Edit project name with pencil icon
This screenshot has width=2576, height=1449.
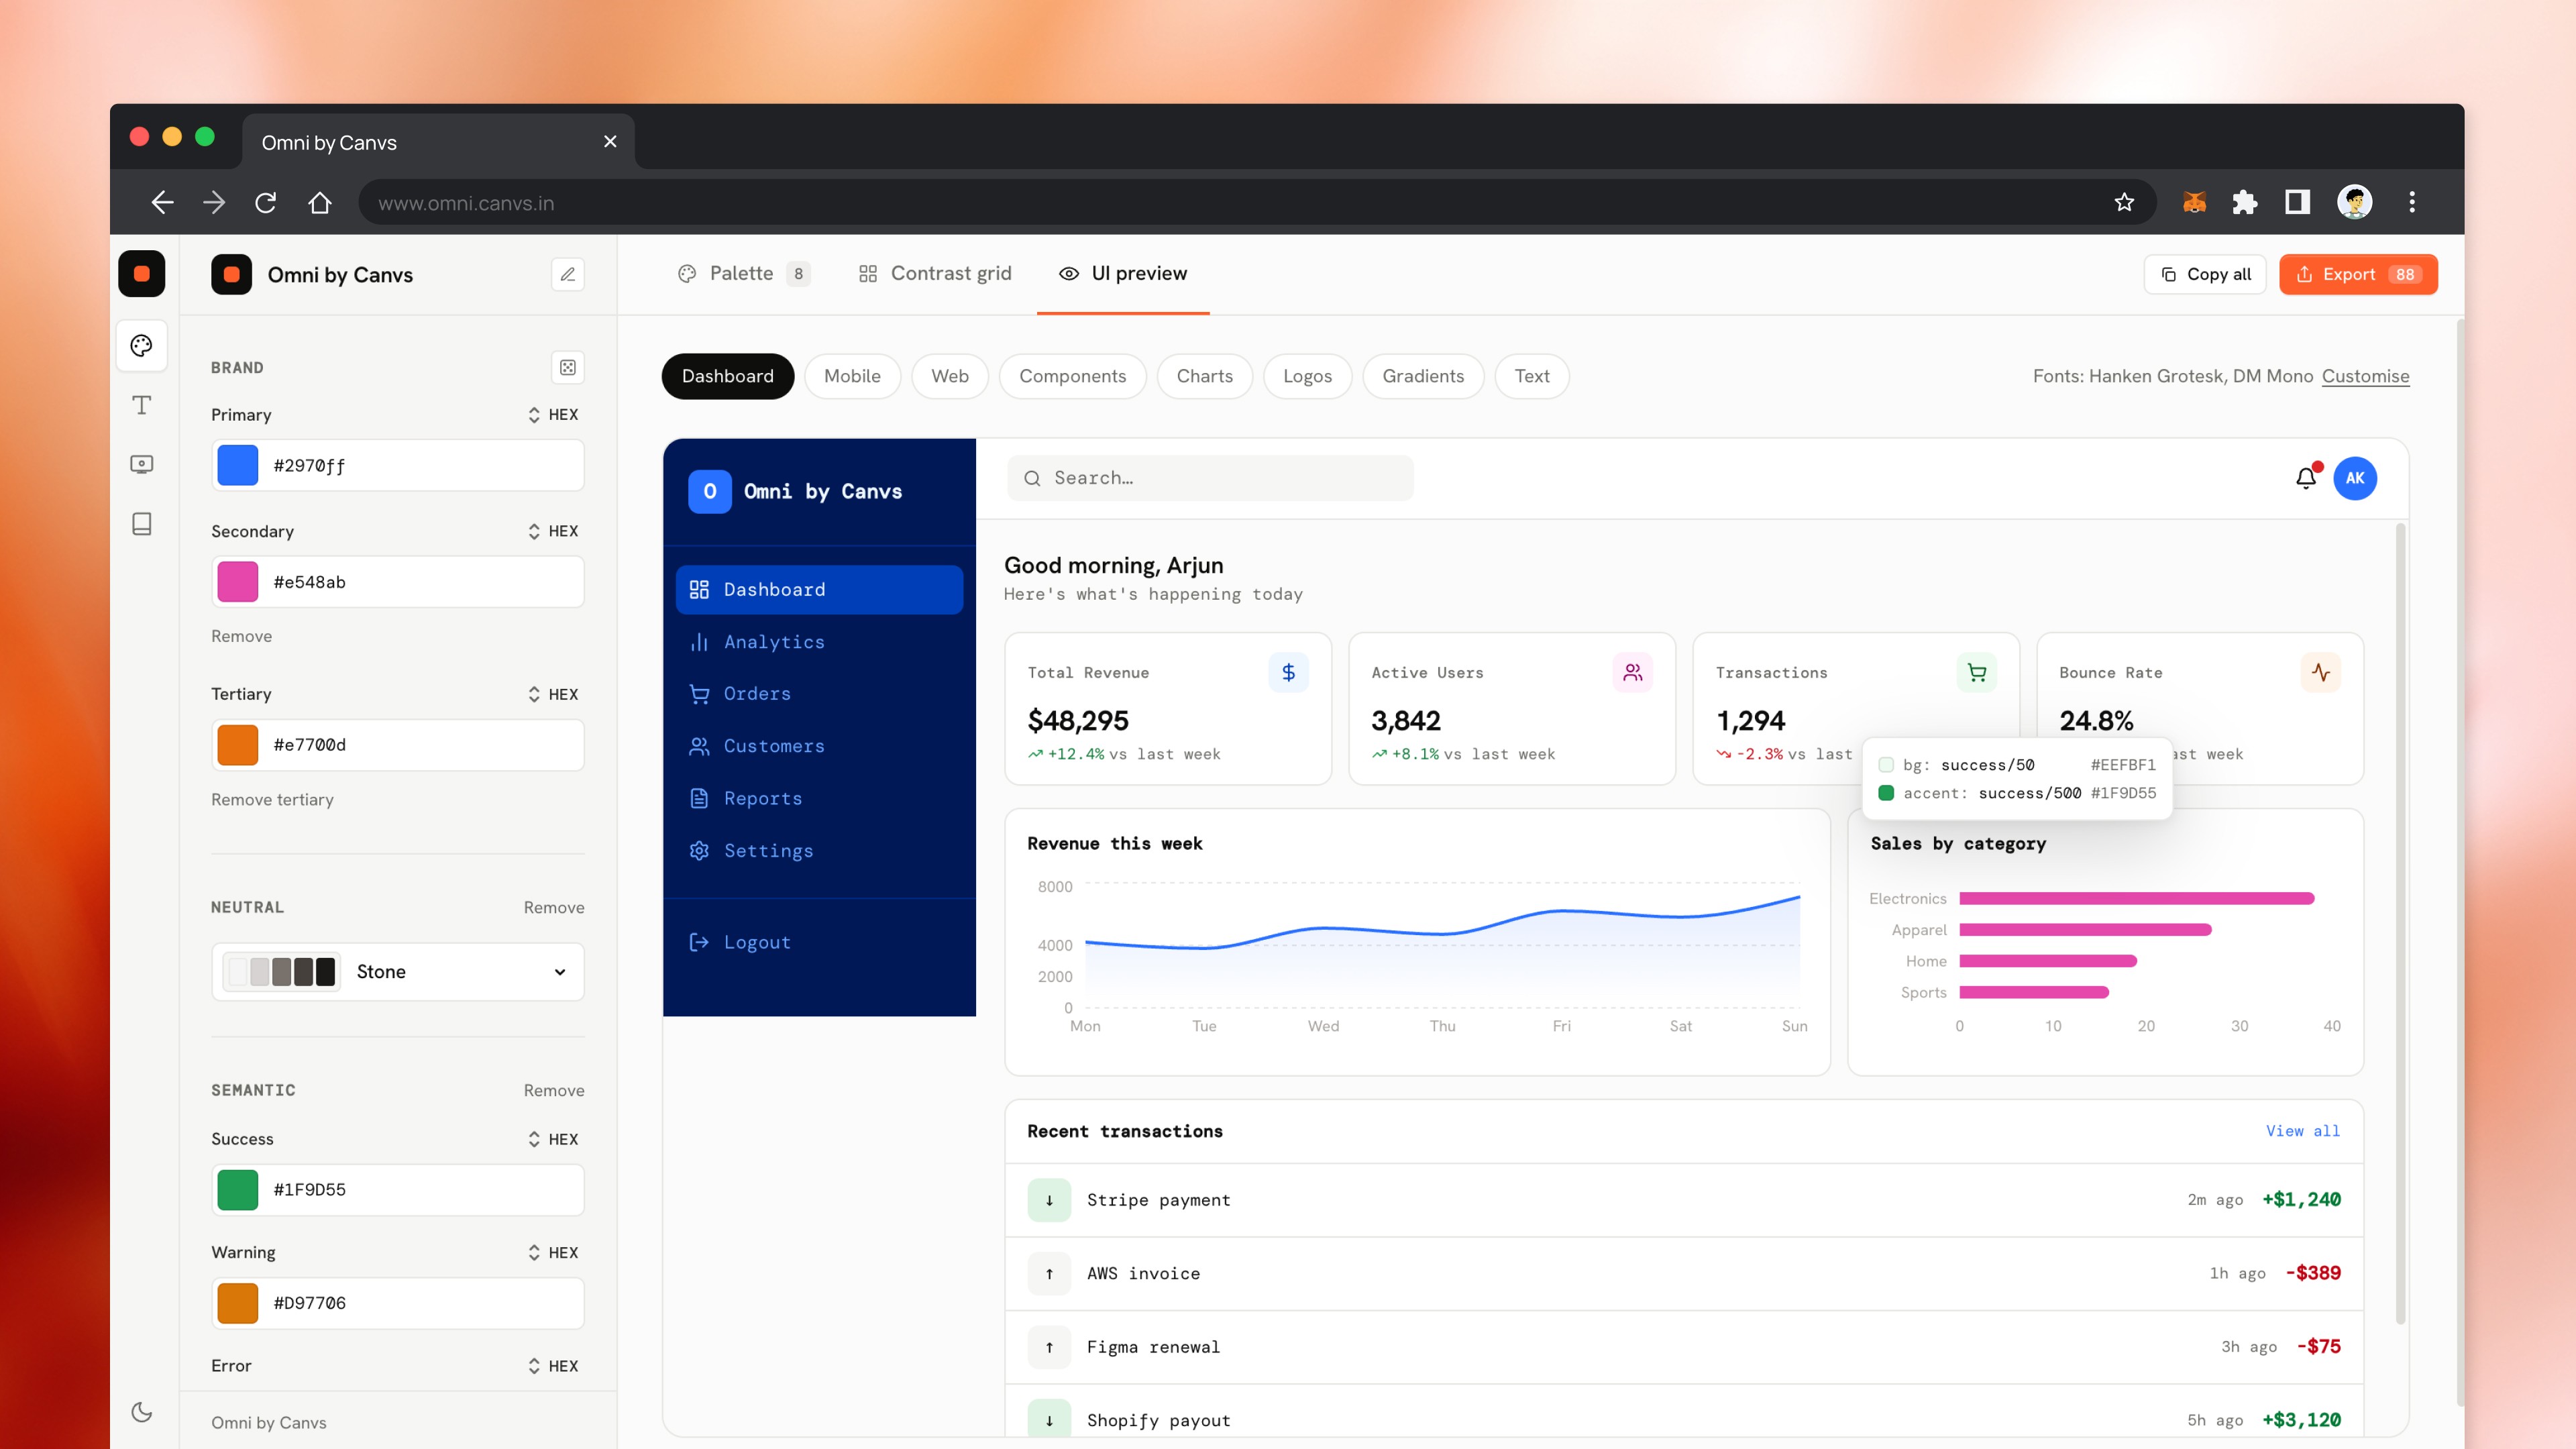coord(567,275)
